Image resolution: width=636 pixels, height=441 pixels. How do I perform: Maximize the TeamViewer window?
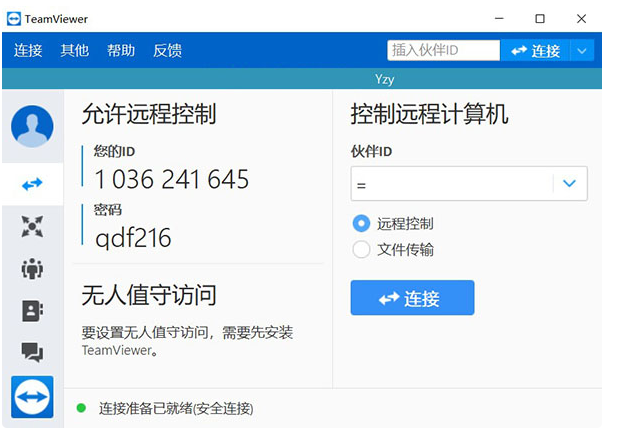[540, 19]
